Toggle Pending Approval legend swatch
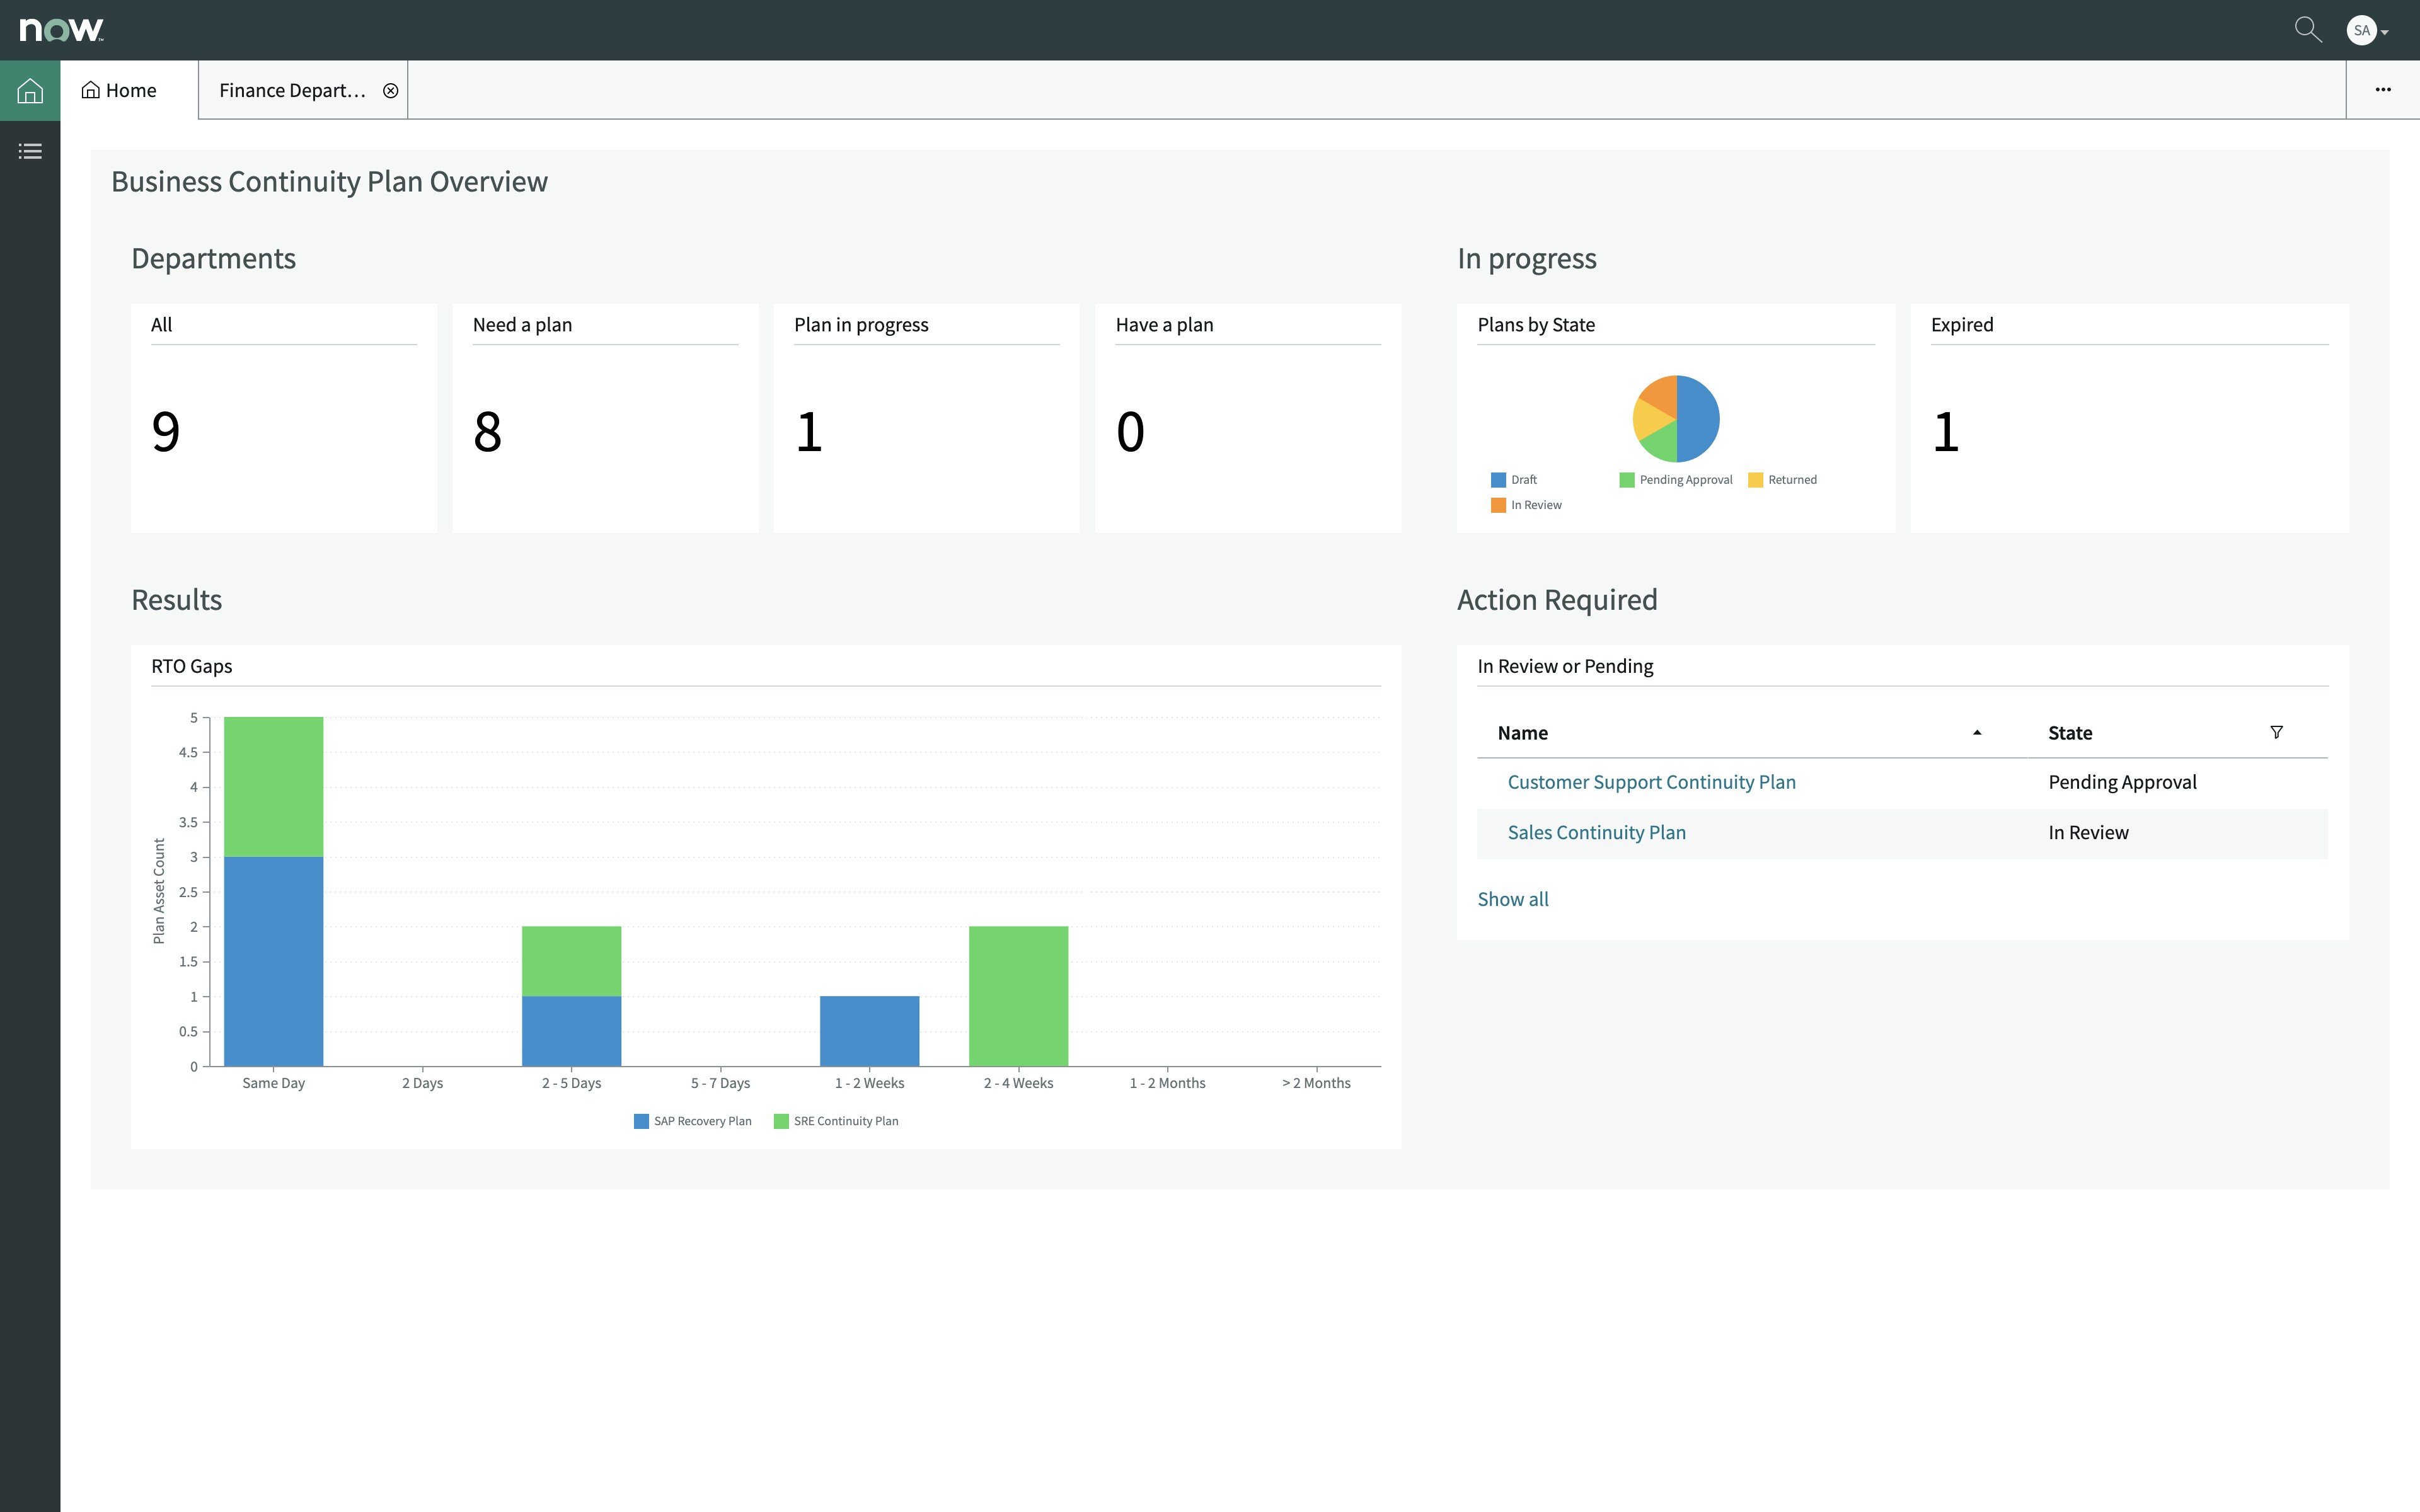This screenshot has width=2420, height=1512. coord(1627,480)
